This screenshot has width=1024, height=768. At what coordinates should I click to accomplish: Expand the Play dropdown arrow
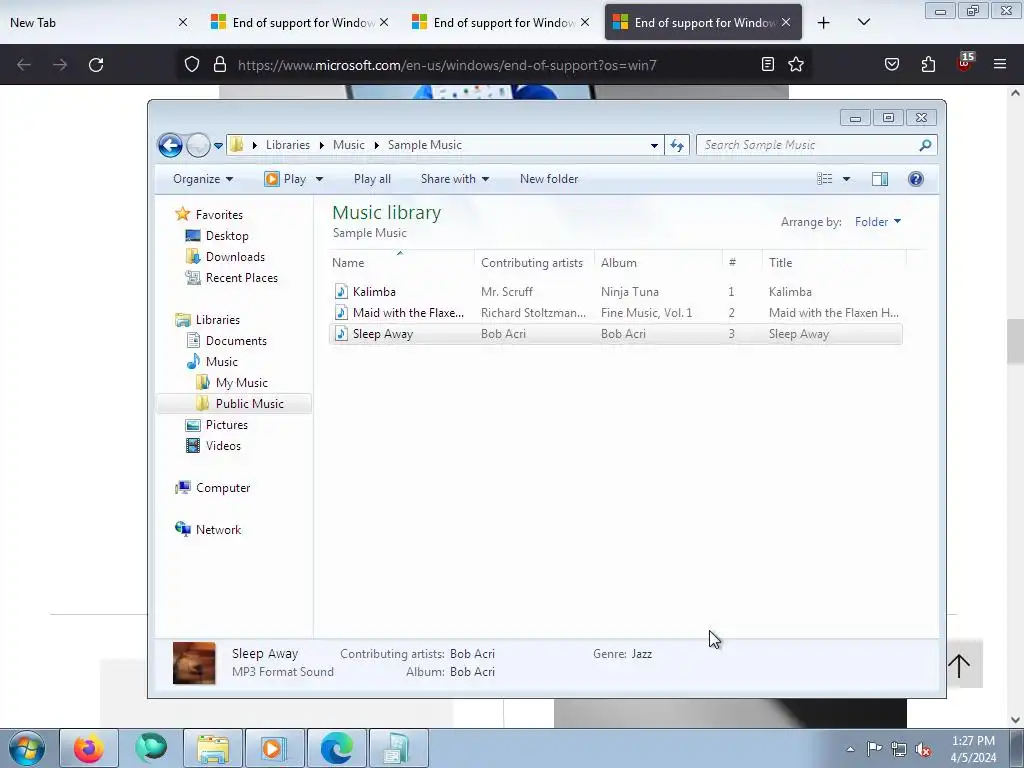coord(319,179)
